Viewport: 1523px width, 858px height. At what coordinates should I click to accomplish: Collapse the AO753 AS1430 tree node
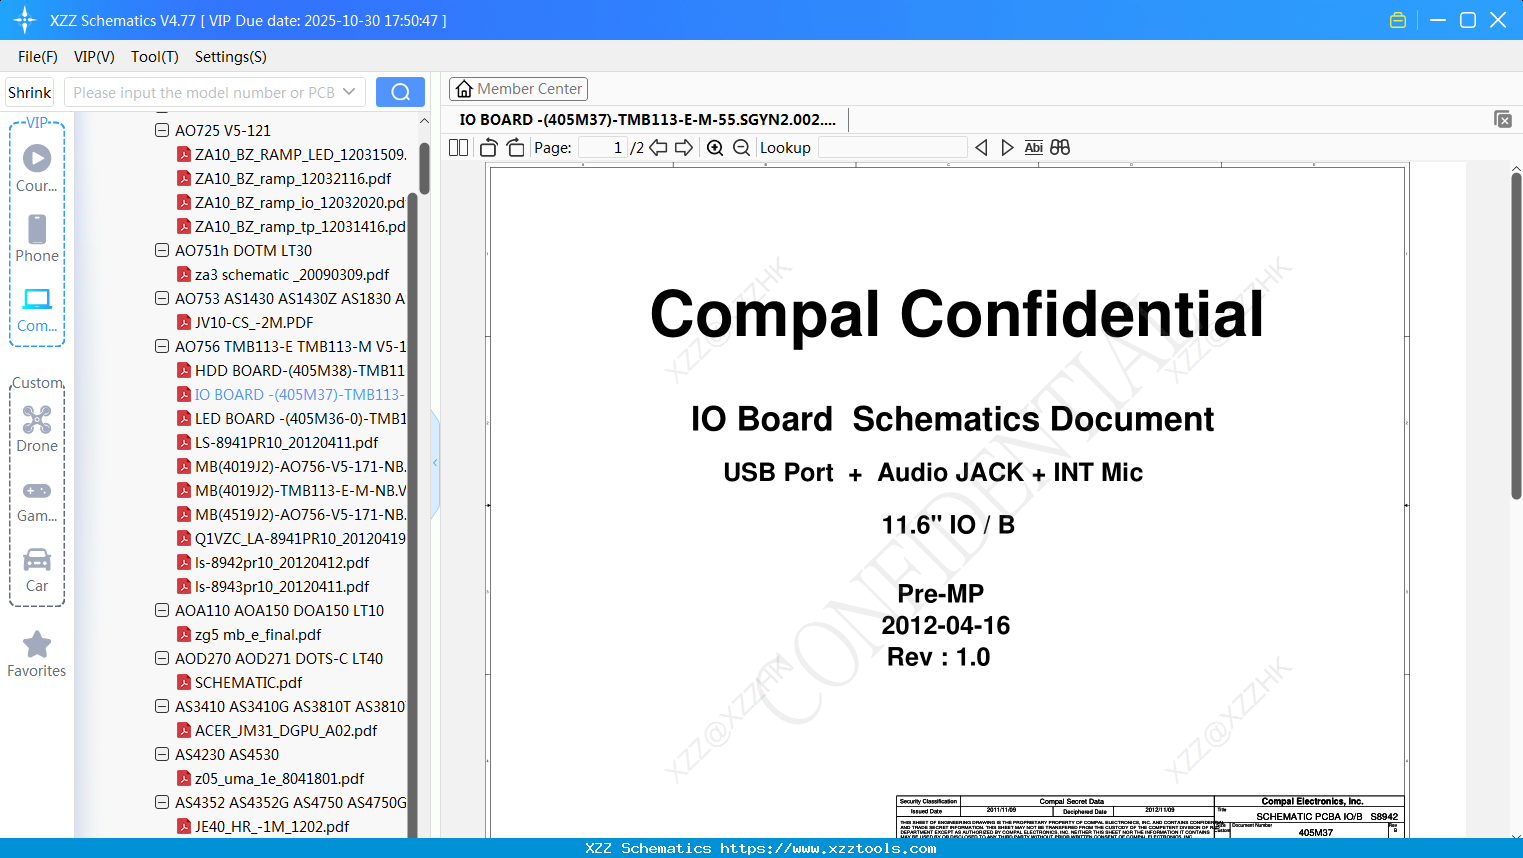pyautogui.click(x=162, y=298)
